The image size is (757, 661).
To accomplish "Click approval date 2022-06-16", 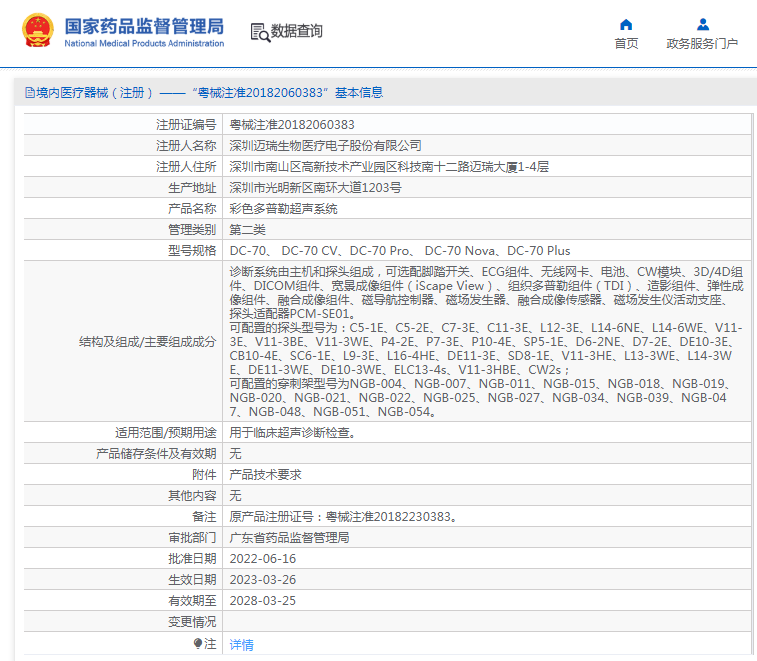I will click(x=263, y=559).
